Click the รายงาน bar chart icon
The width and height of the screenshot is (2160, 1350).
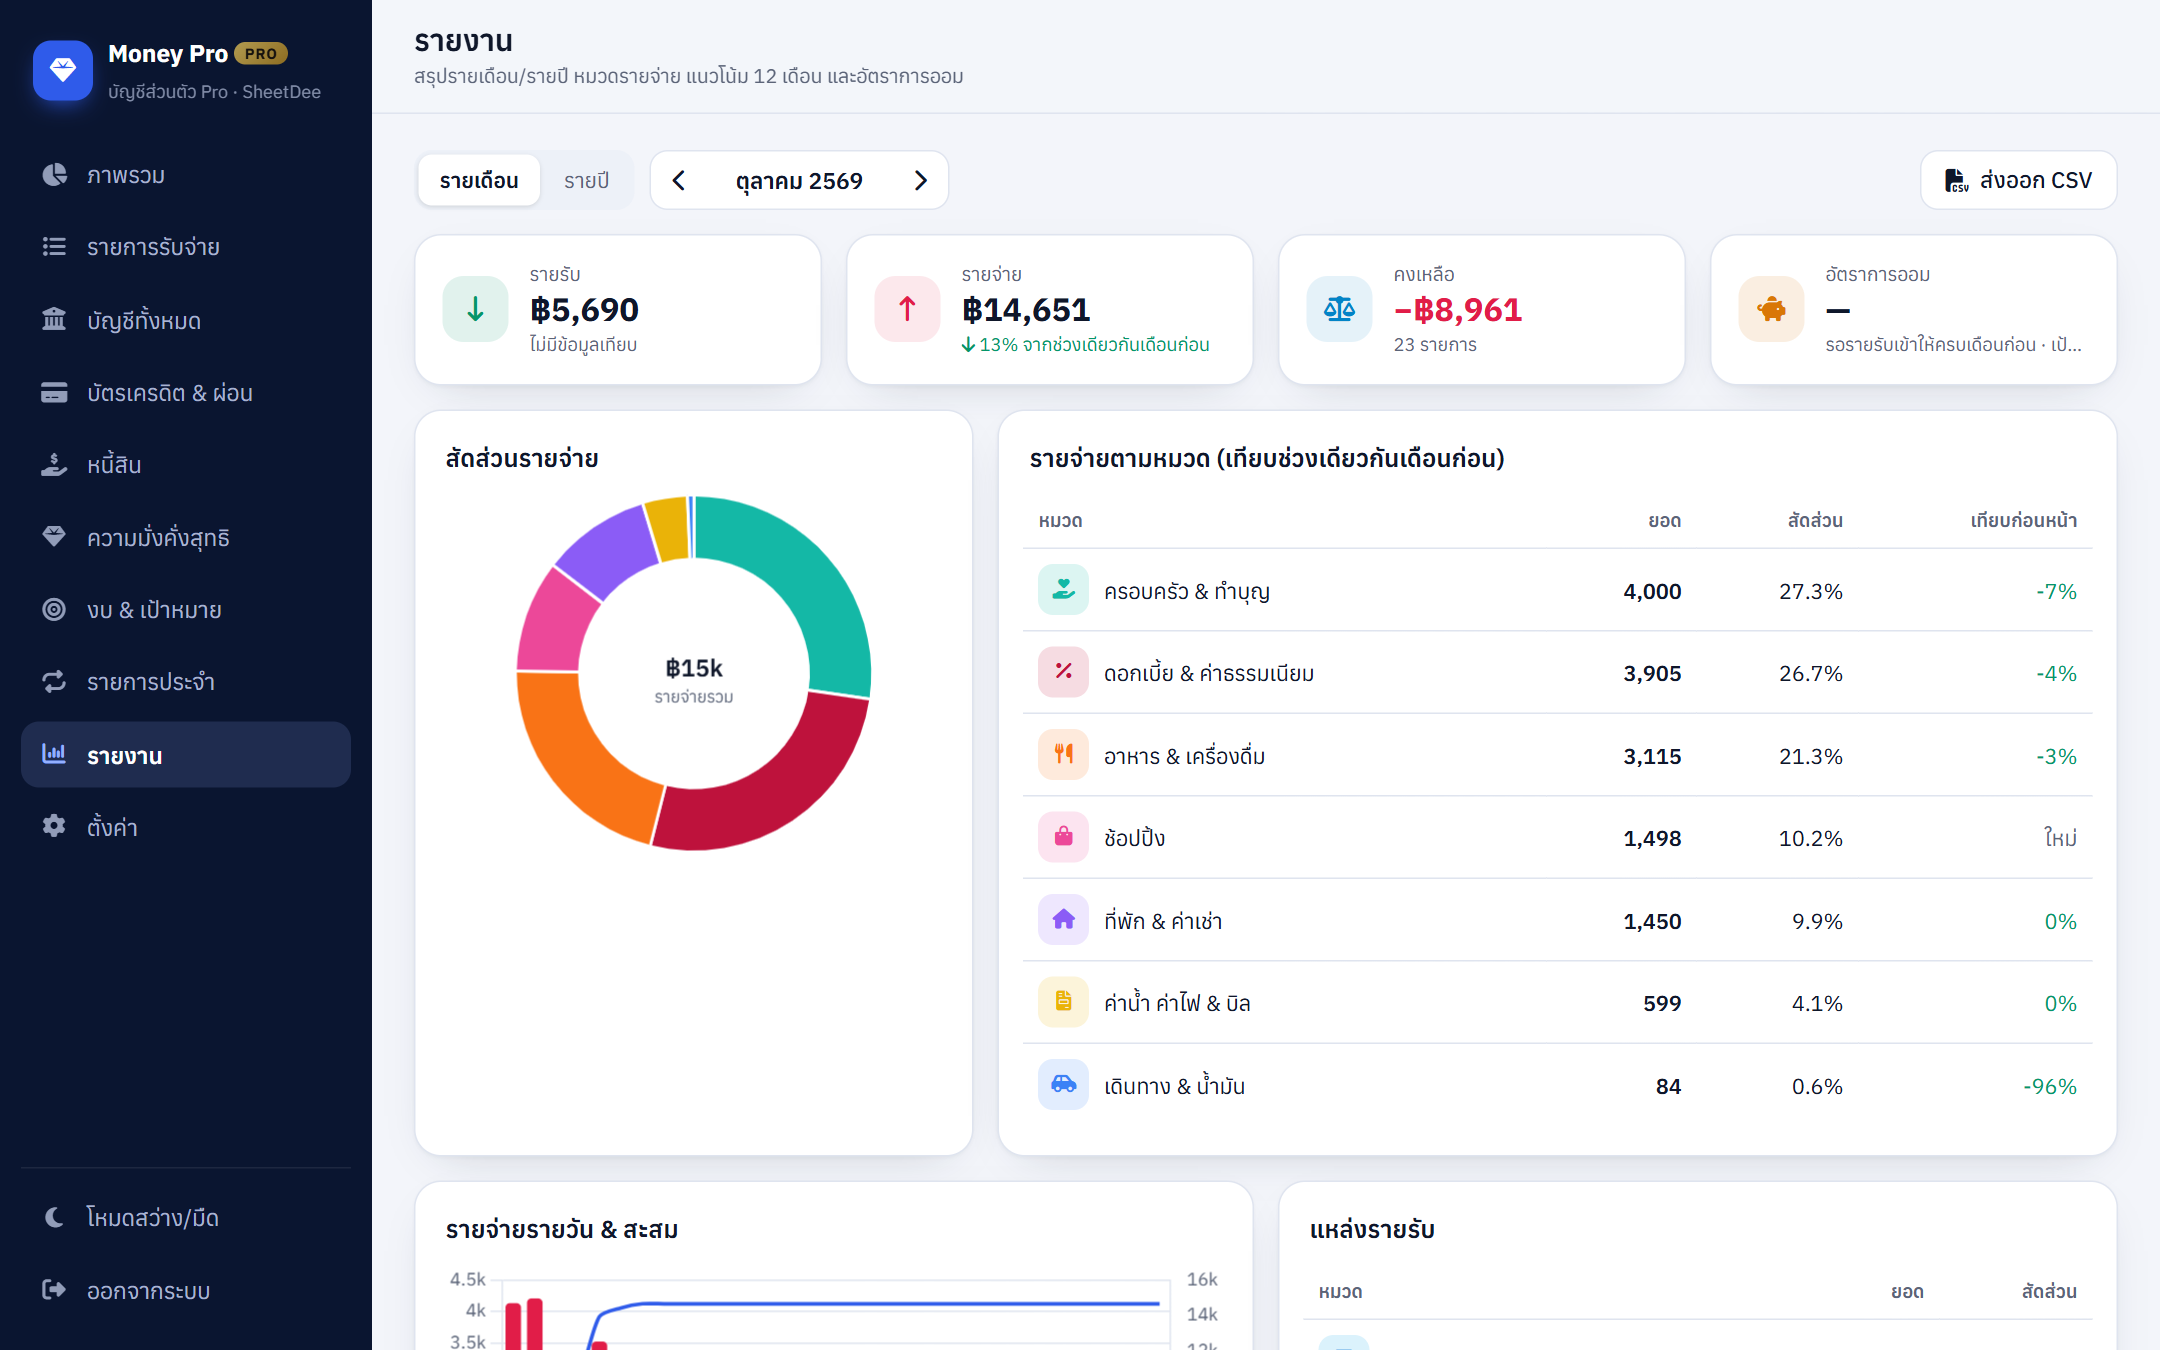click(x=54, y=754)
